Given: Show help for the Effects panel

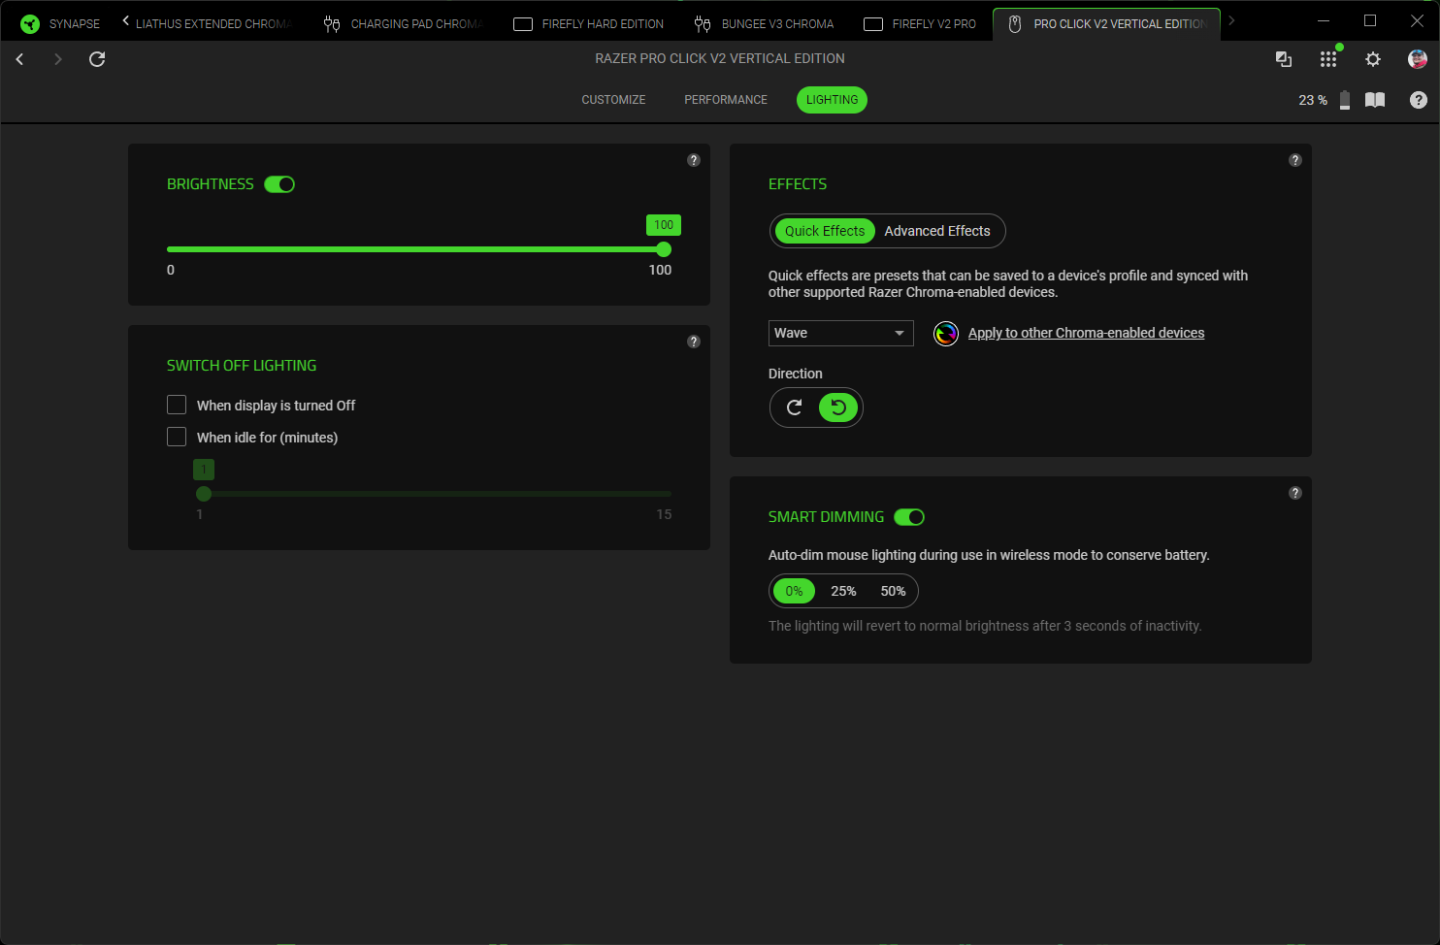Looking at the screenshot, I should tap(1295, 160).
